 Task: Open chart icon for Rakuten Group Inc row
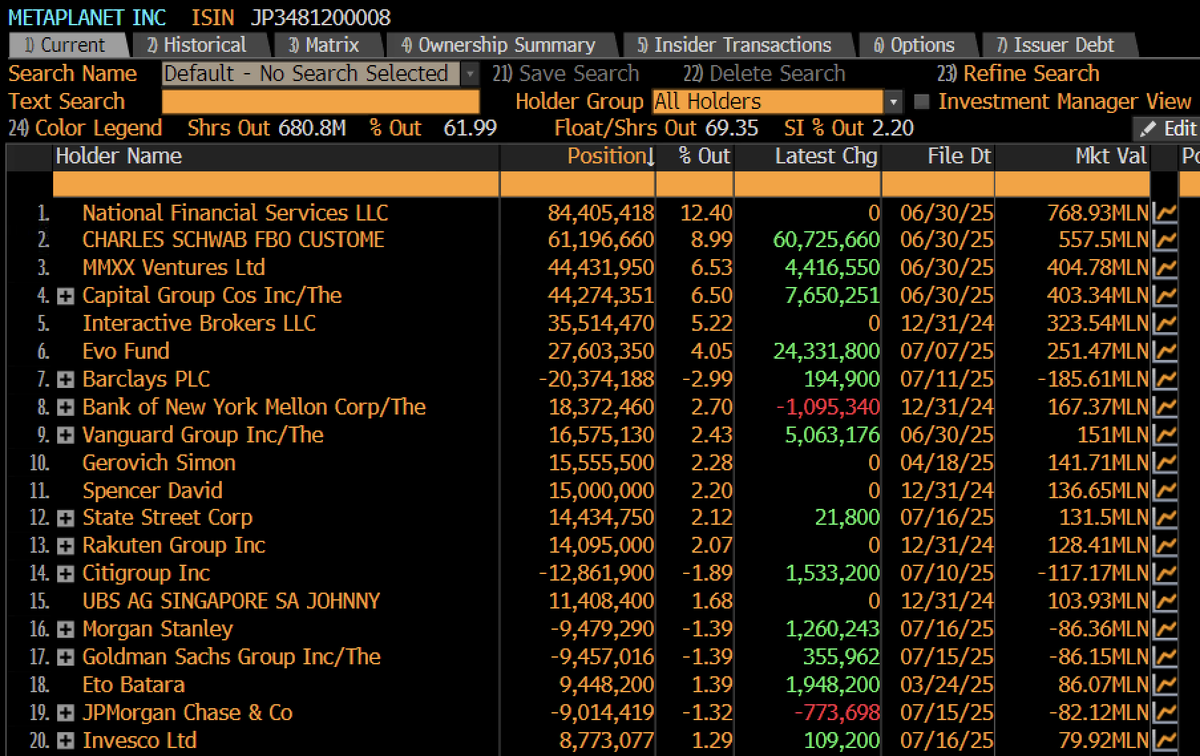click(x=1164, y=546)
